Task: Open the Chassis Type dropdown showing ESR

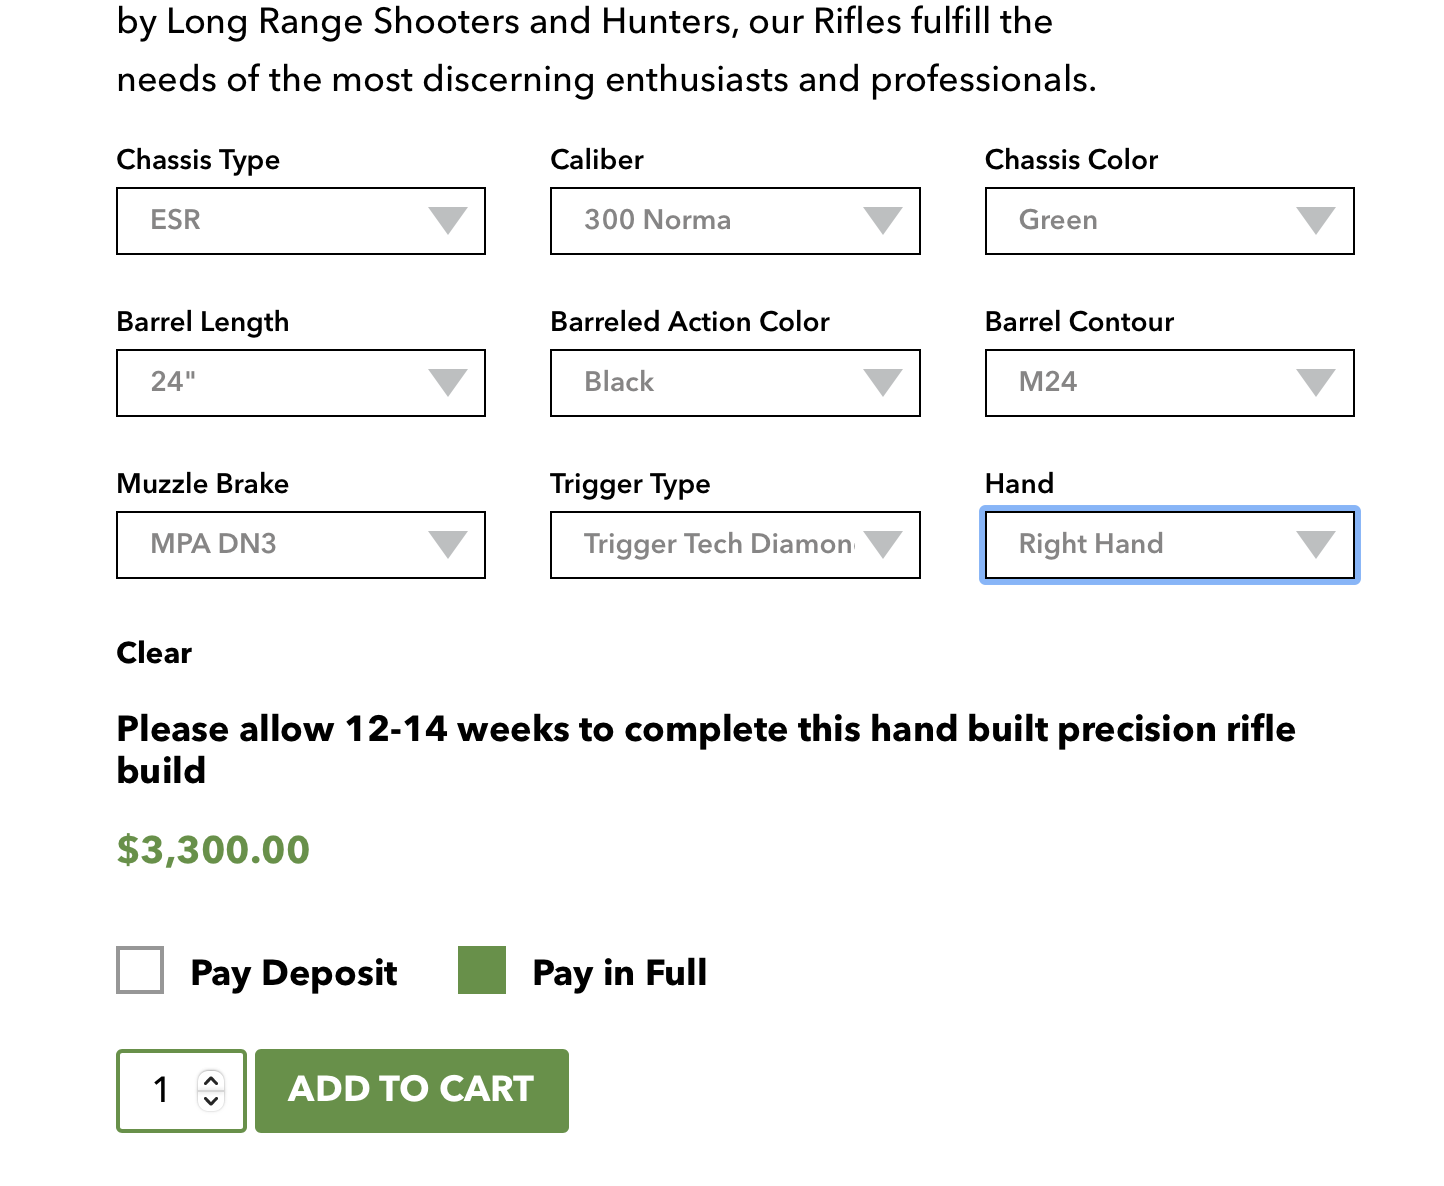Action: tap(301, 221)
